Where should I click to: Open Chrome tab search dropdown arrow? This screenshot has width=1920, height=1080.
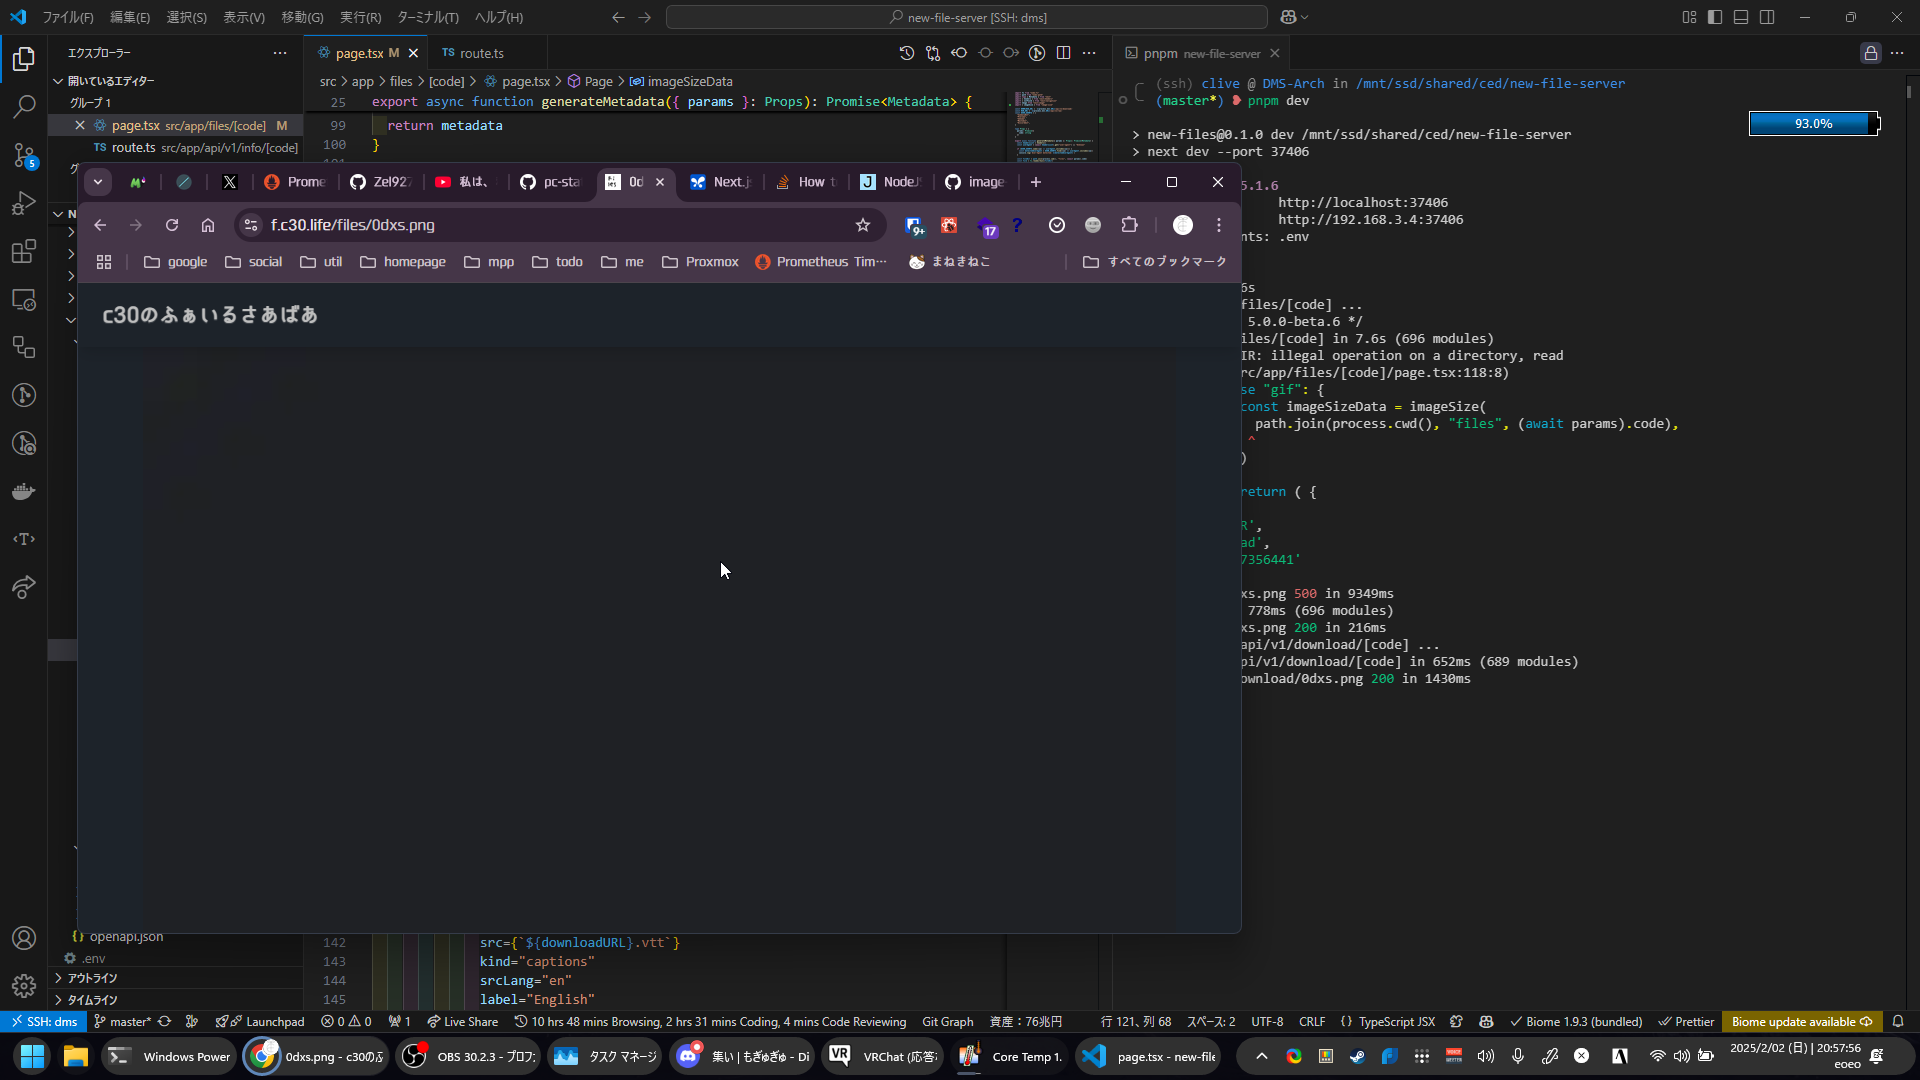coord(97,182)
